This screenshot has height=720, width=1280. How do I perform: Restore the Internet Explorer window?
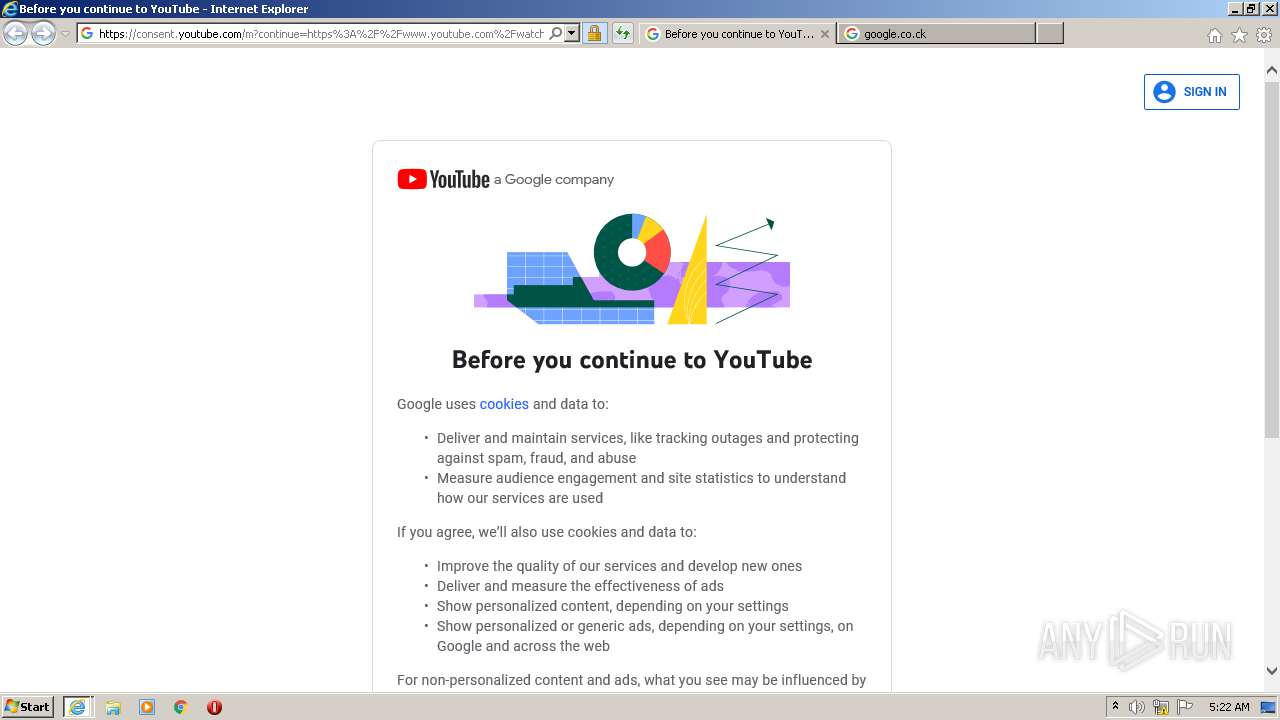pos(1251,8)
